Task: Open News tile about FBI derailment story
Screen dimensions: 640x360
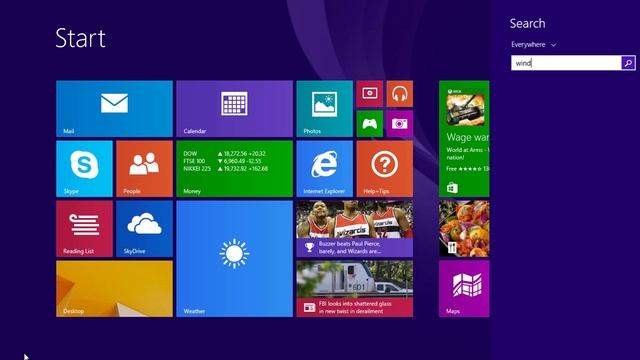Action: (355, 289)
